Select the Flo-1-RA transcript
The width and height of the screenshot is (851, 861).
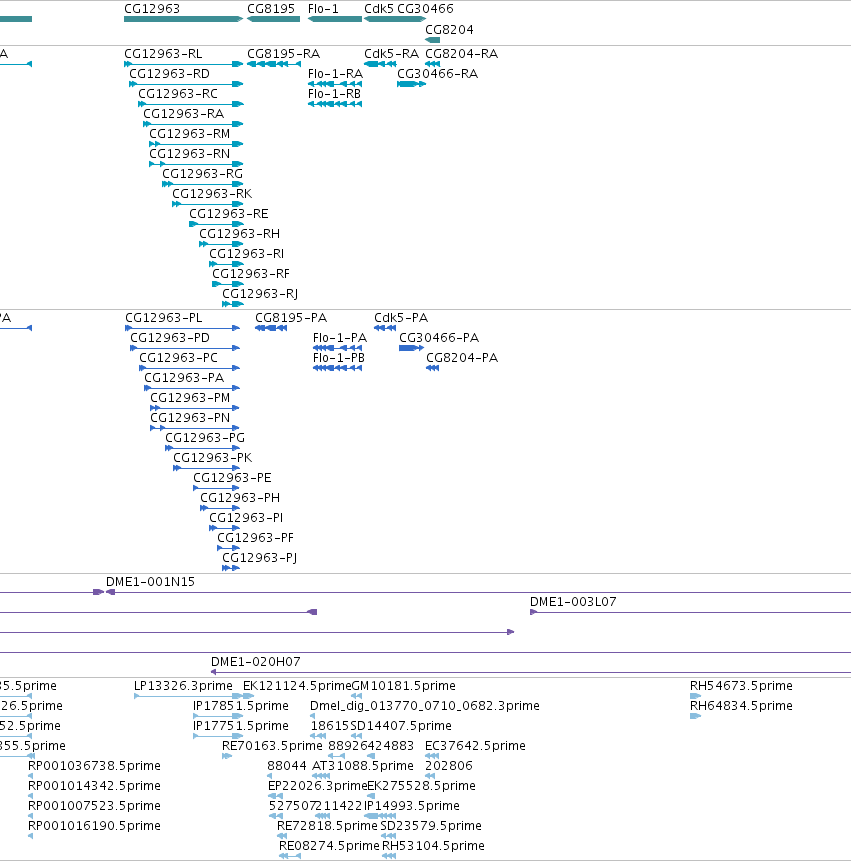tap(335, 74)
